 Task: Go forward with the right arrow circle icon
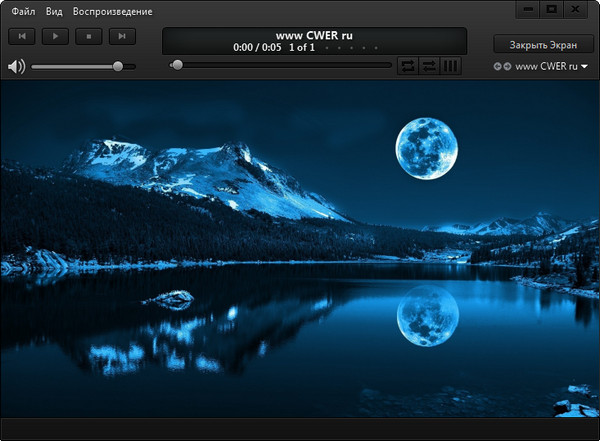(507, 66)
